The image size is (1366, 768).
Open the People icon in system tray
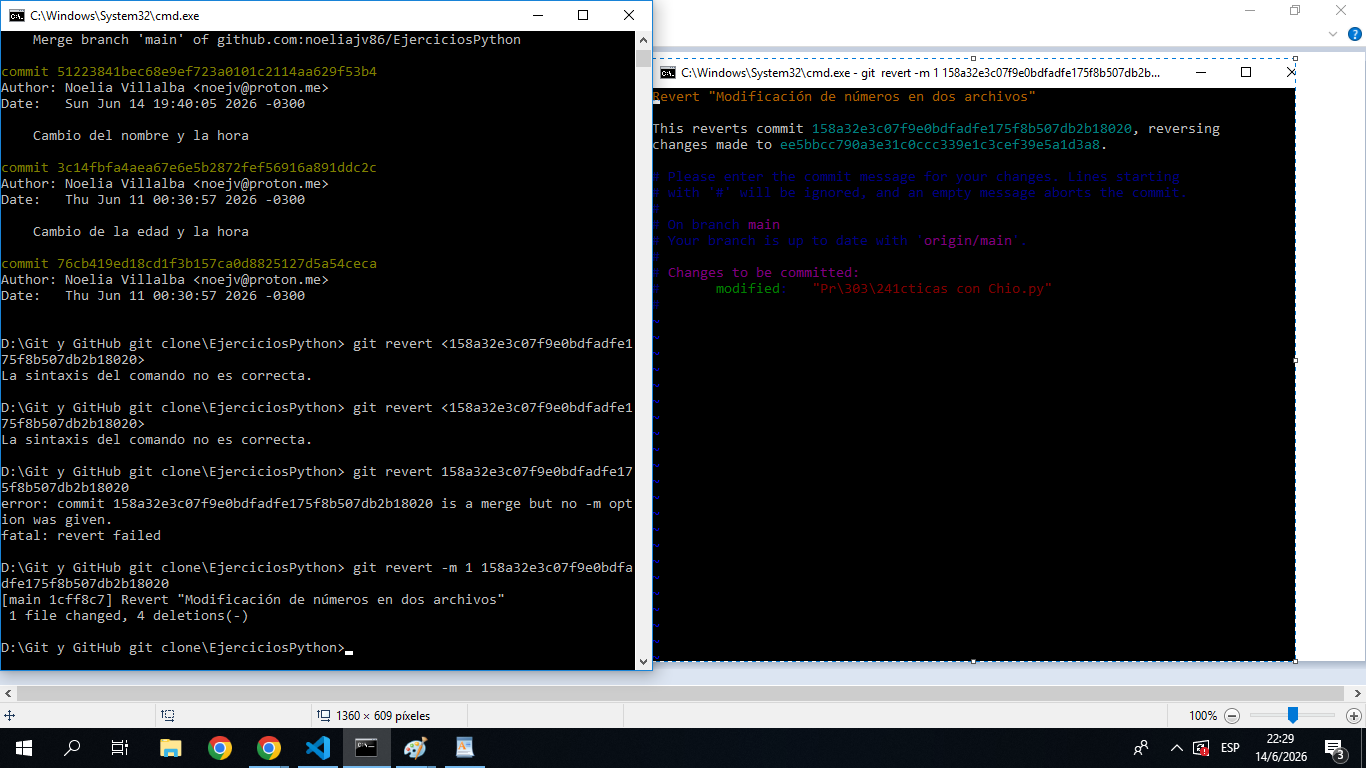[x=1141, y=748]
